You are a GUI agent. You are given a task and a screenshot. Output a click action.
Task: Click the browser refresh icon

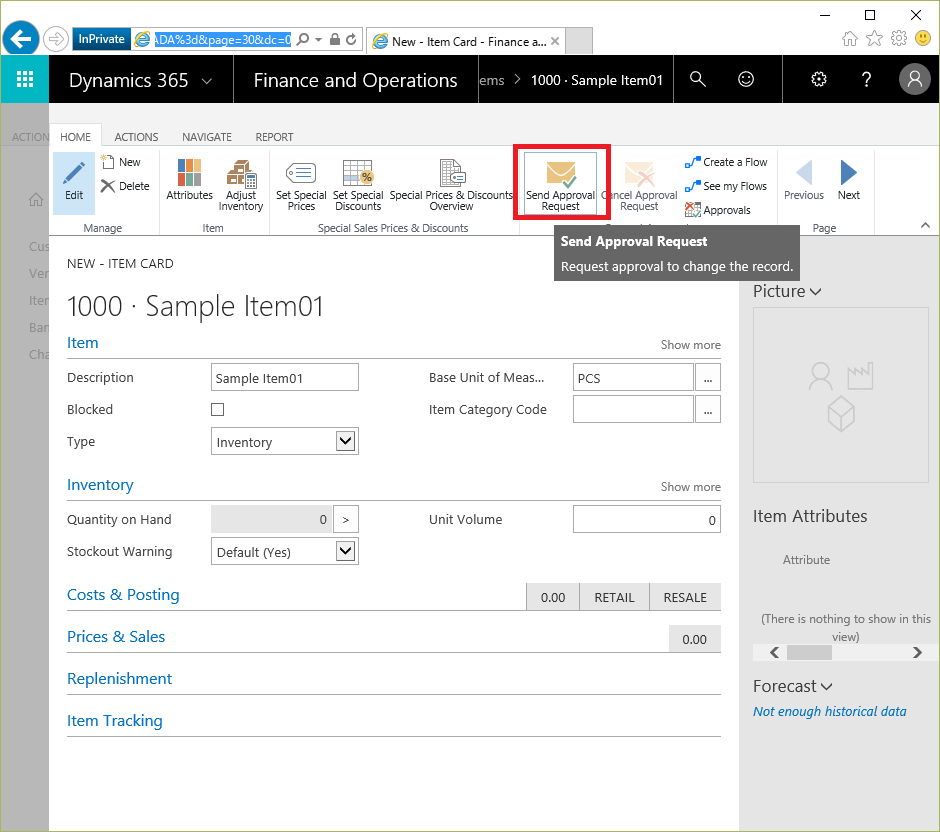pos(351,40)
